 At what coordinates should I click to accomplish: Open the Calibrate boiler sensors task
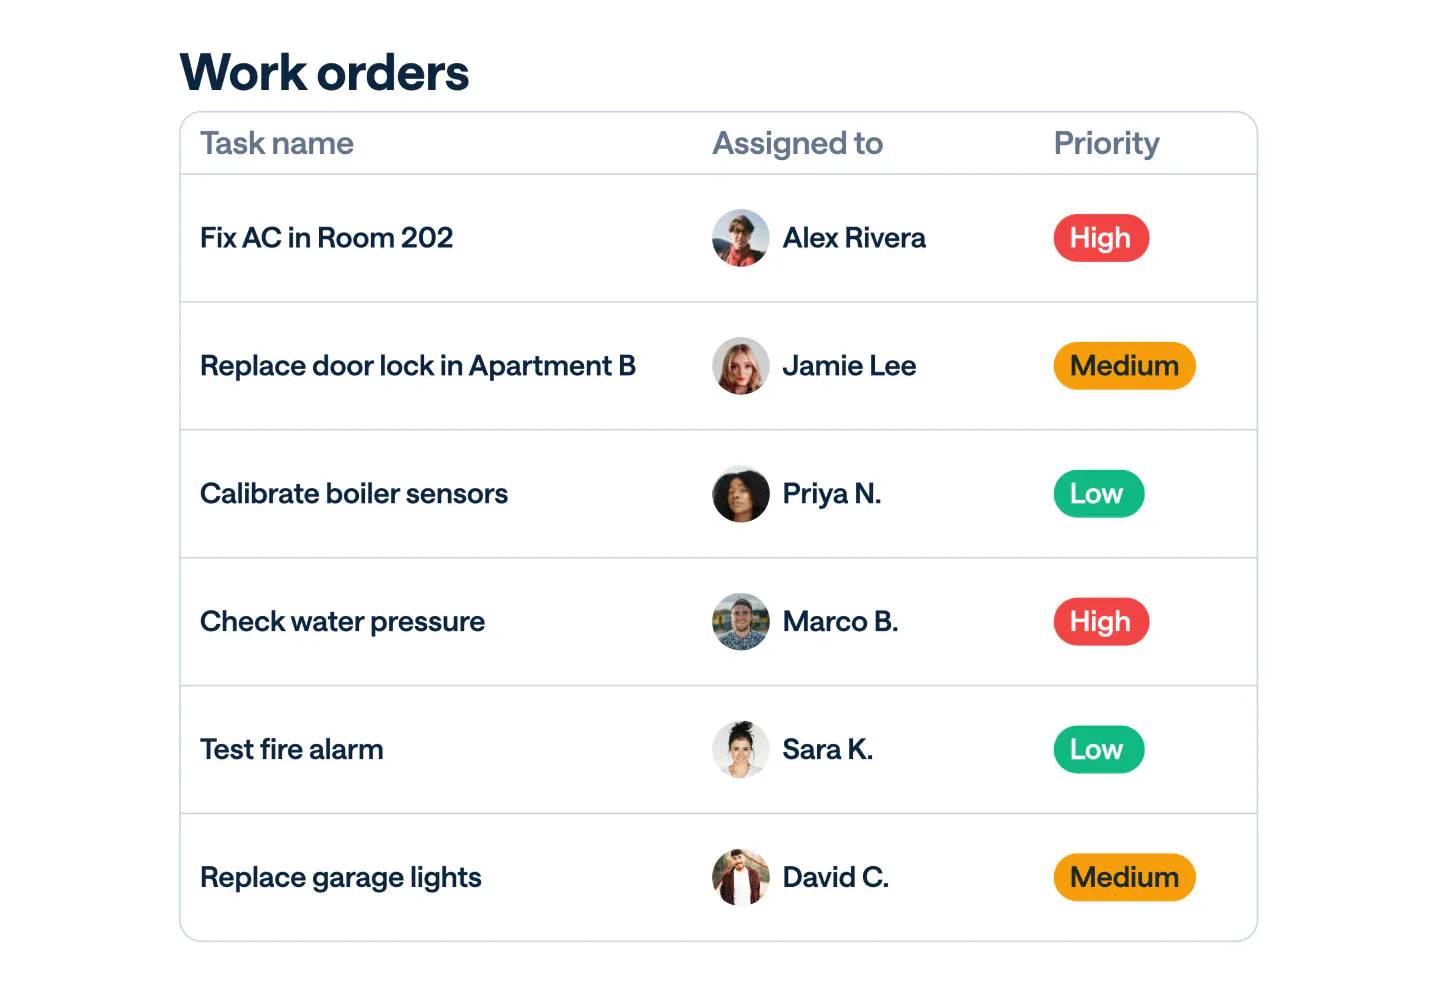(x=354, y=494)
